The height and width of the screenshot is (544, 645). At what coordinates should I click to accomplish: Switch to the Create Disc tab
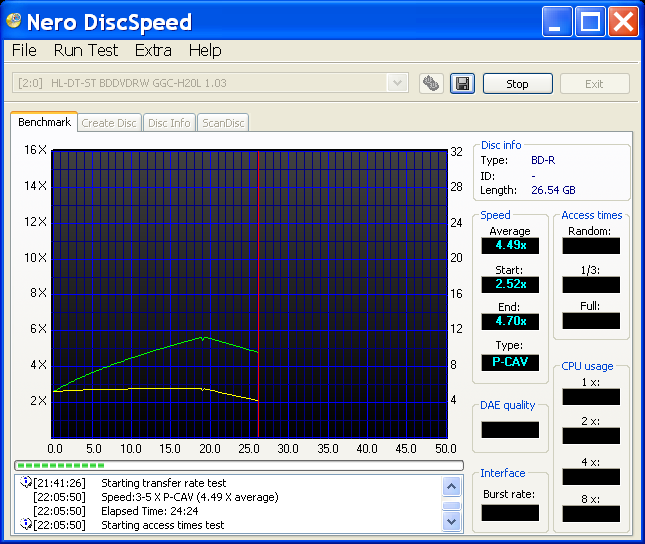(x=109, y=123)
